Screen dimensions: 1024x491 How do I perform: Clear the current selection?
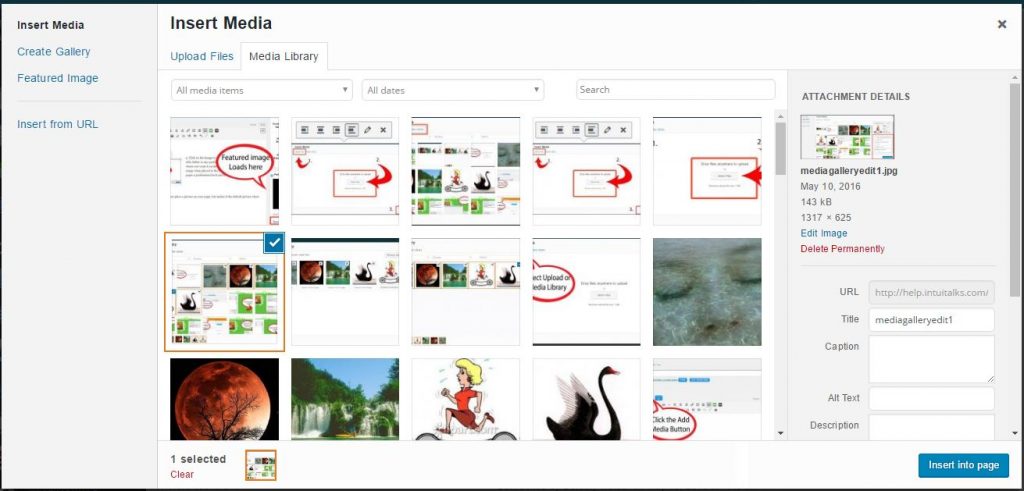pyautogui.click(x=182, y=475)
